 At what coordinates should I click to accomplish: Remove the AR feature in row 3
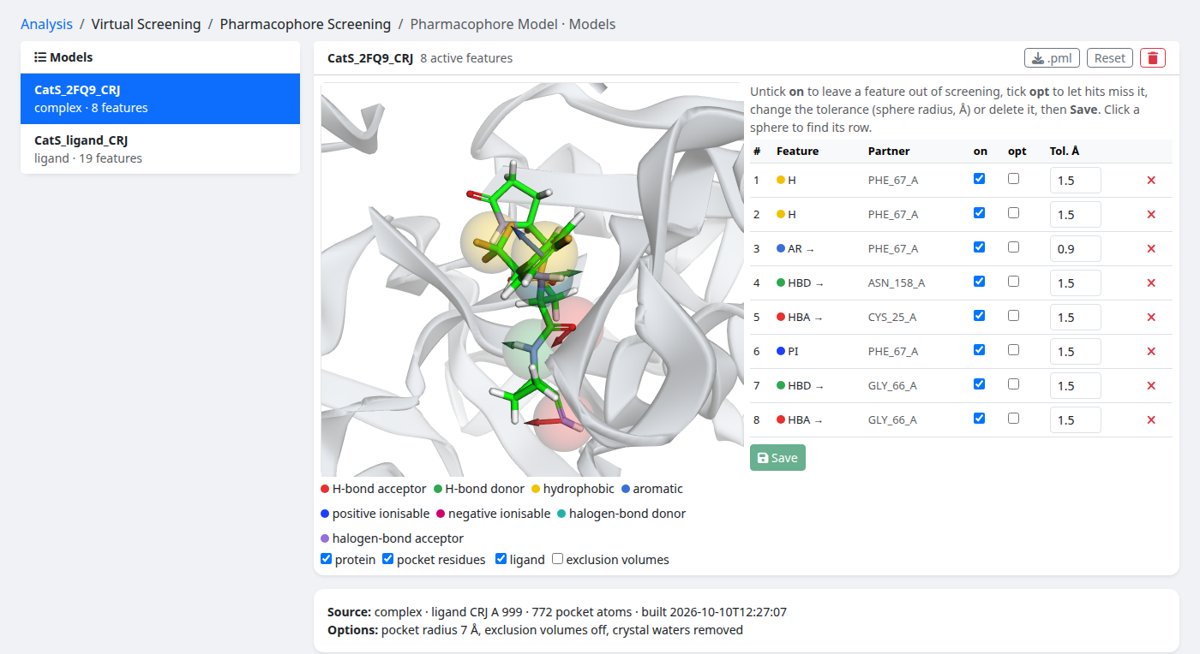pos(1151,248)
